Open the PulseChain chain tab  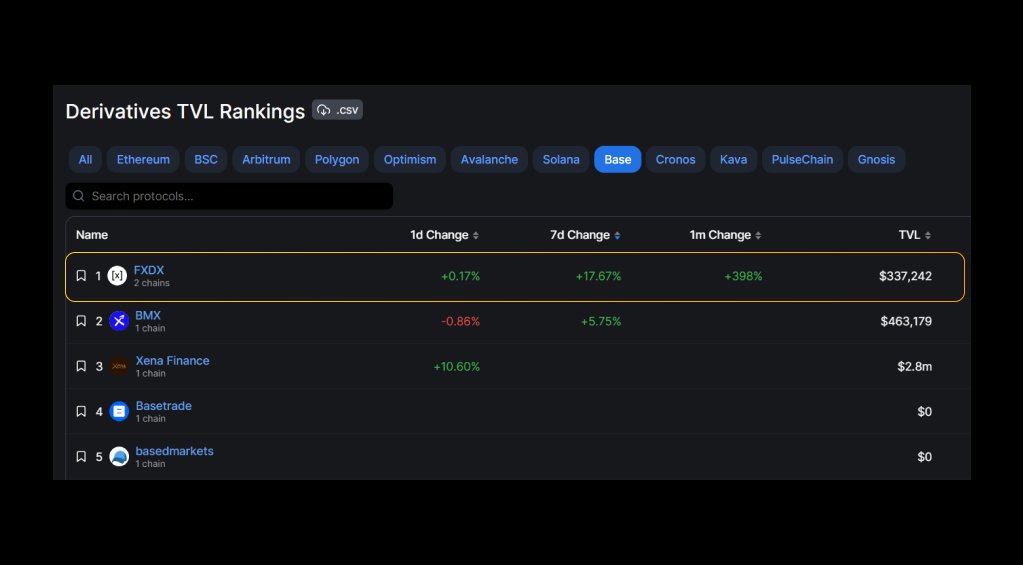[802, 159]
